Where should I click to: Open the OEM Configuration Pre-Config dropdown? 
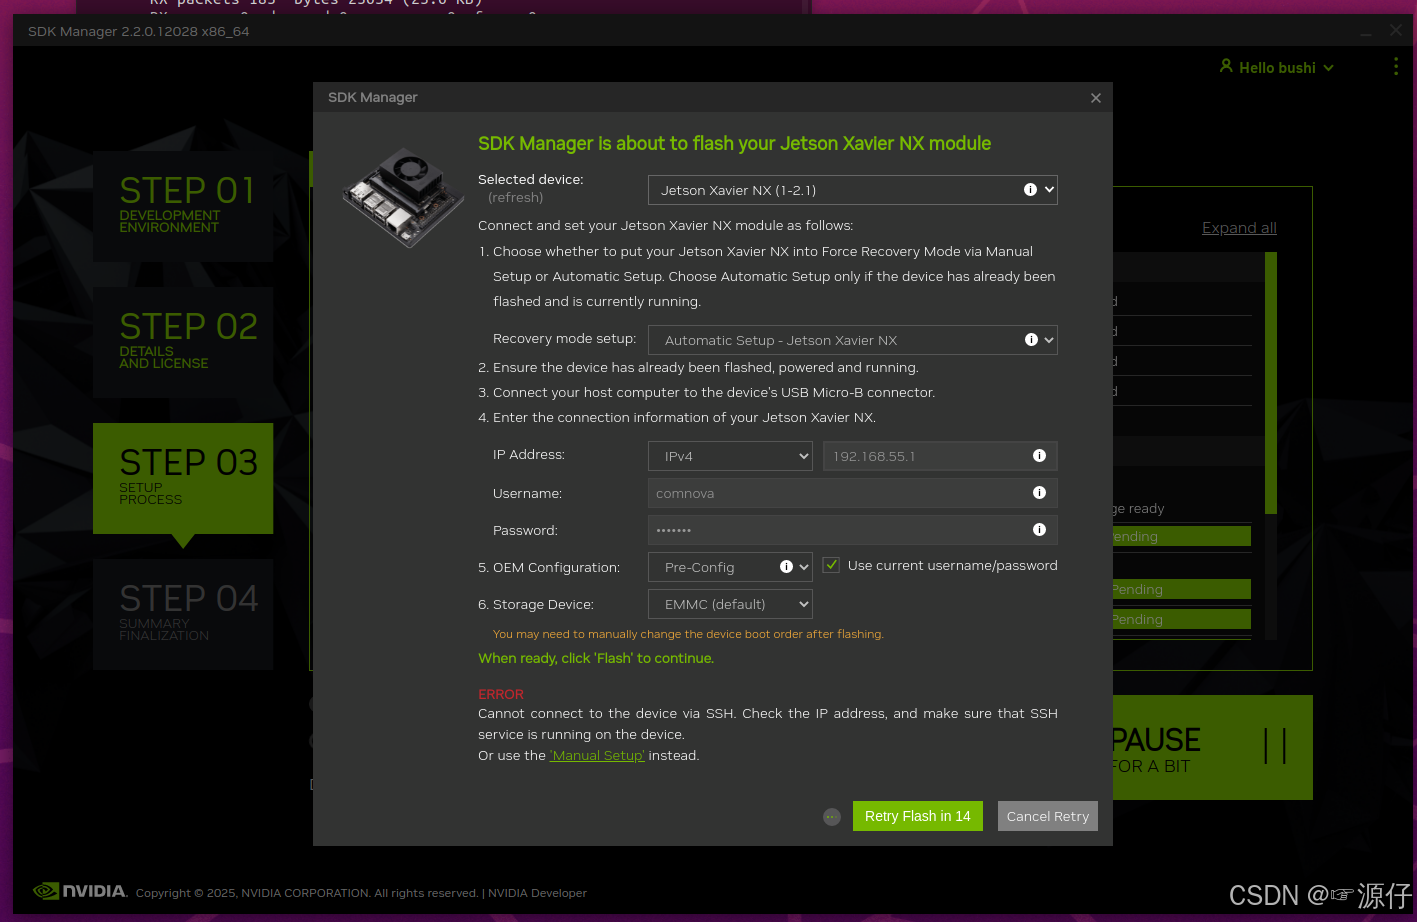click(x=730, y=567)
